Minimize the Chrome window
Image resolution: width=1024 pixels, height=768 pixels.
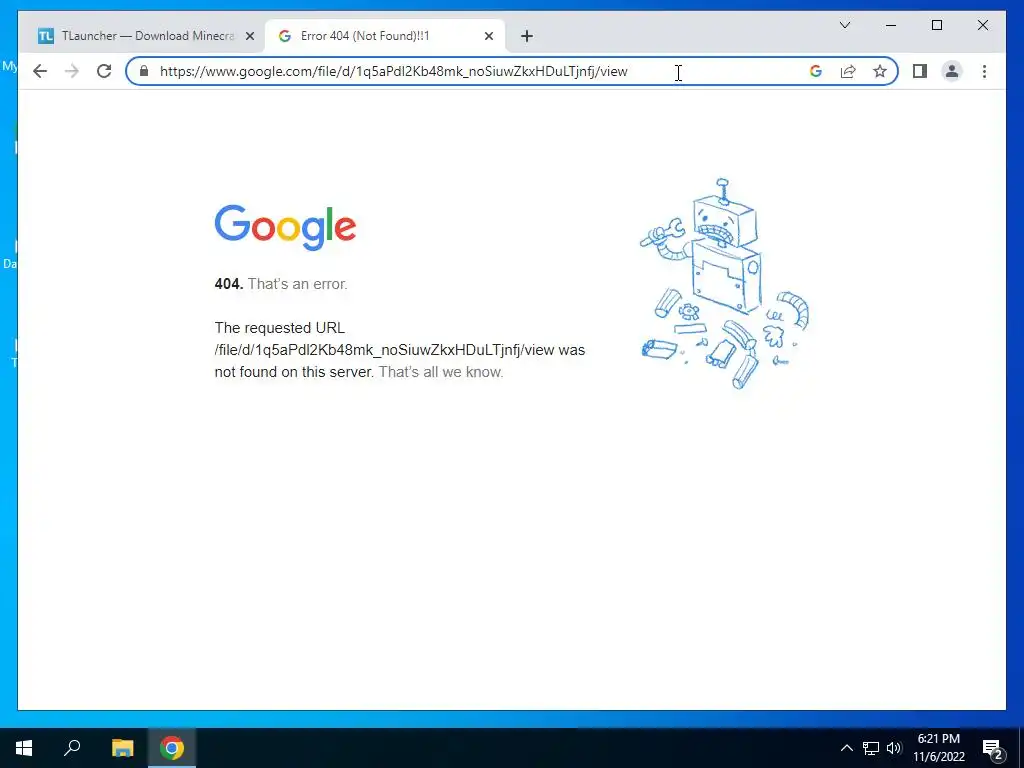point(891,25)
